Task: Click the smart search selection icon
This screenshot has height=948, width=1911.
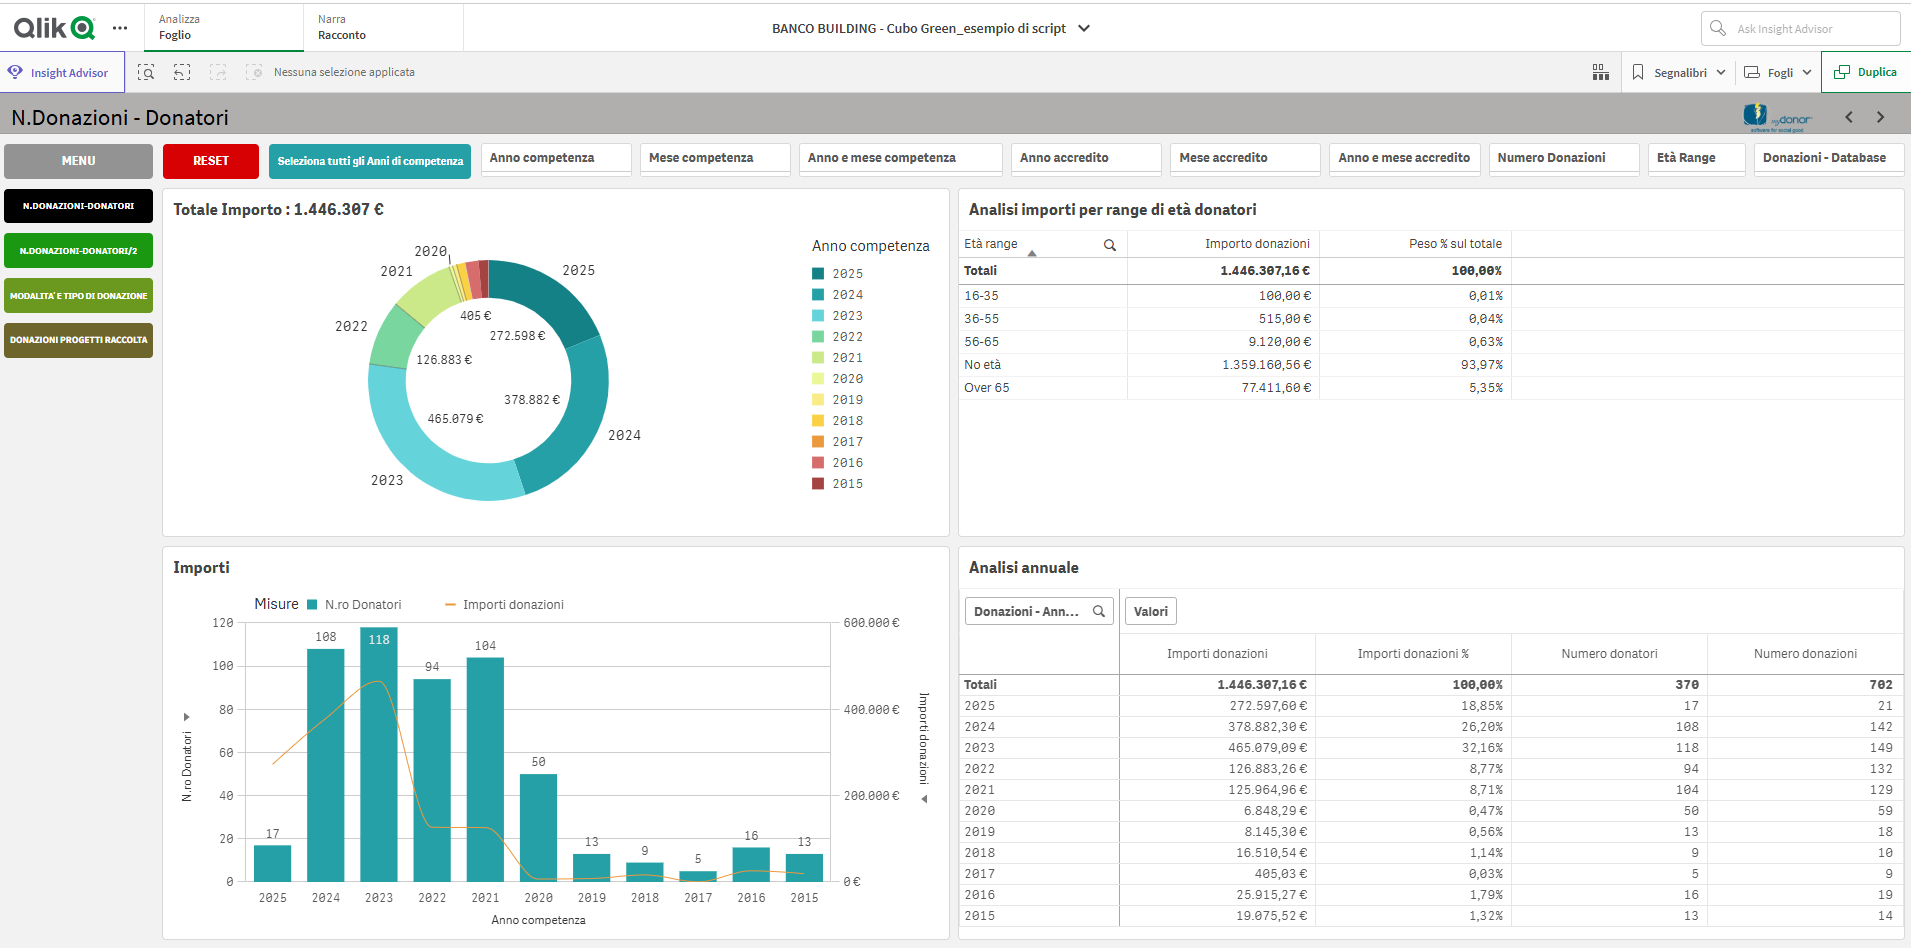Action: (x=146, y=72)
